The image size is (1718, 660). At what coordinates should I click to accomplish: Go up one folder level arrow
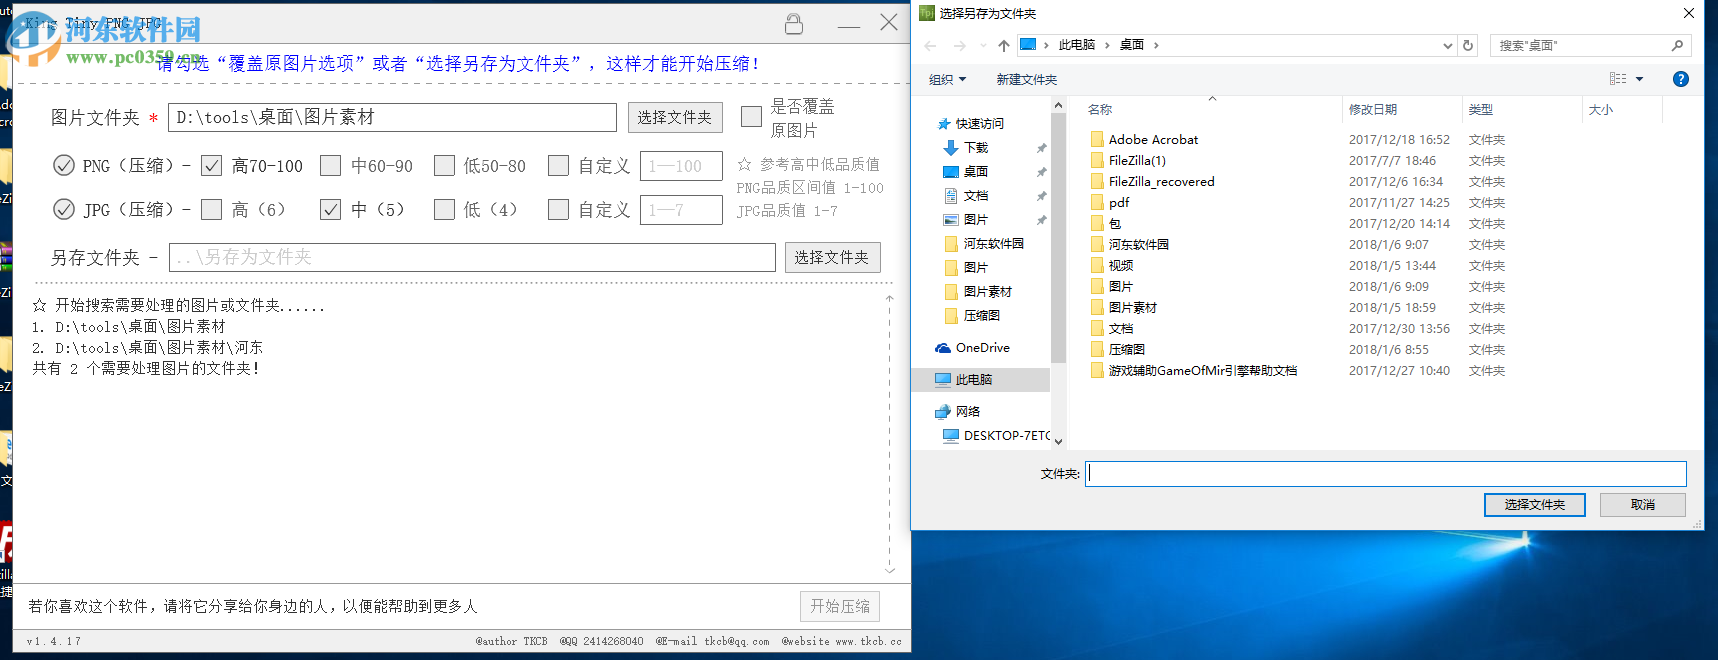coord(1003,46)
